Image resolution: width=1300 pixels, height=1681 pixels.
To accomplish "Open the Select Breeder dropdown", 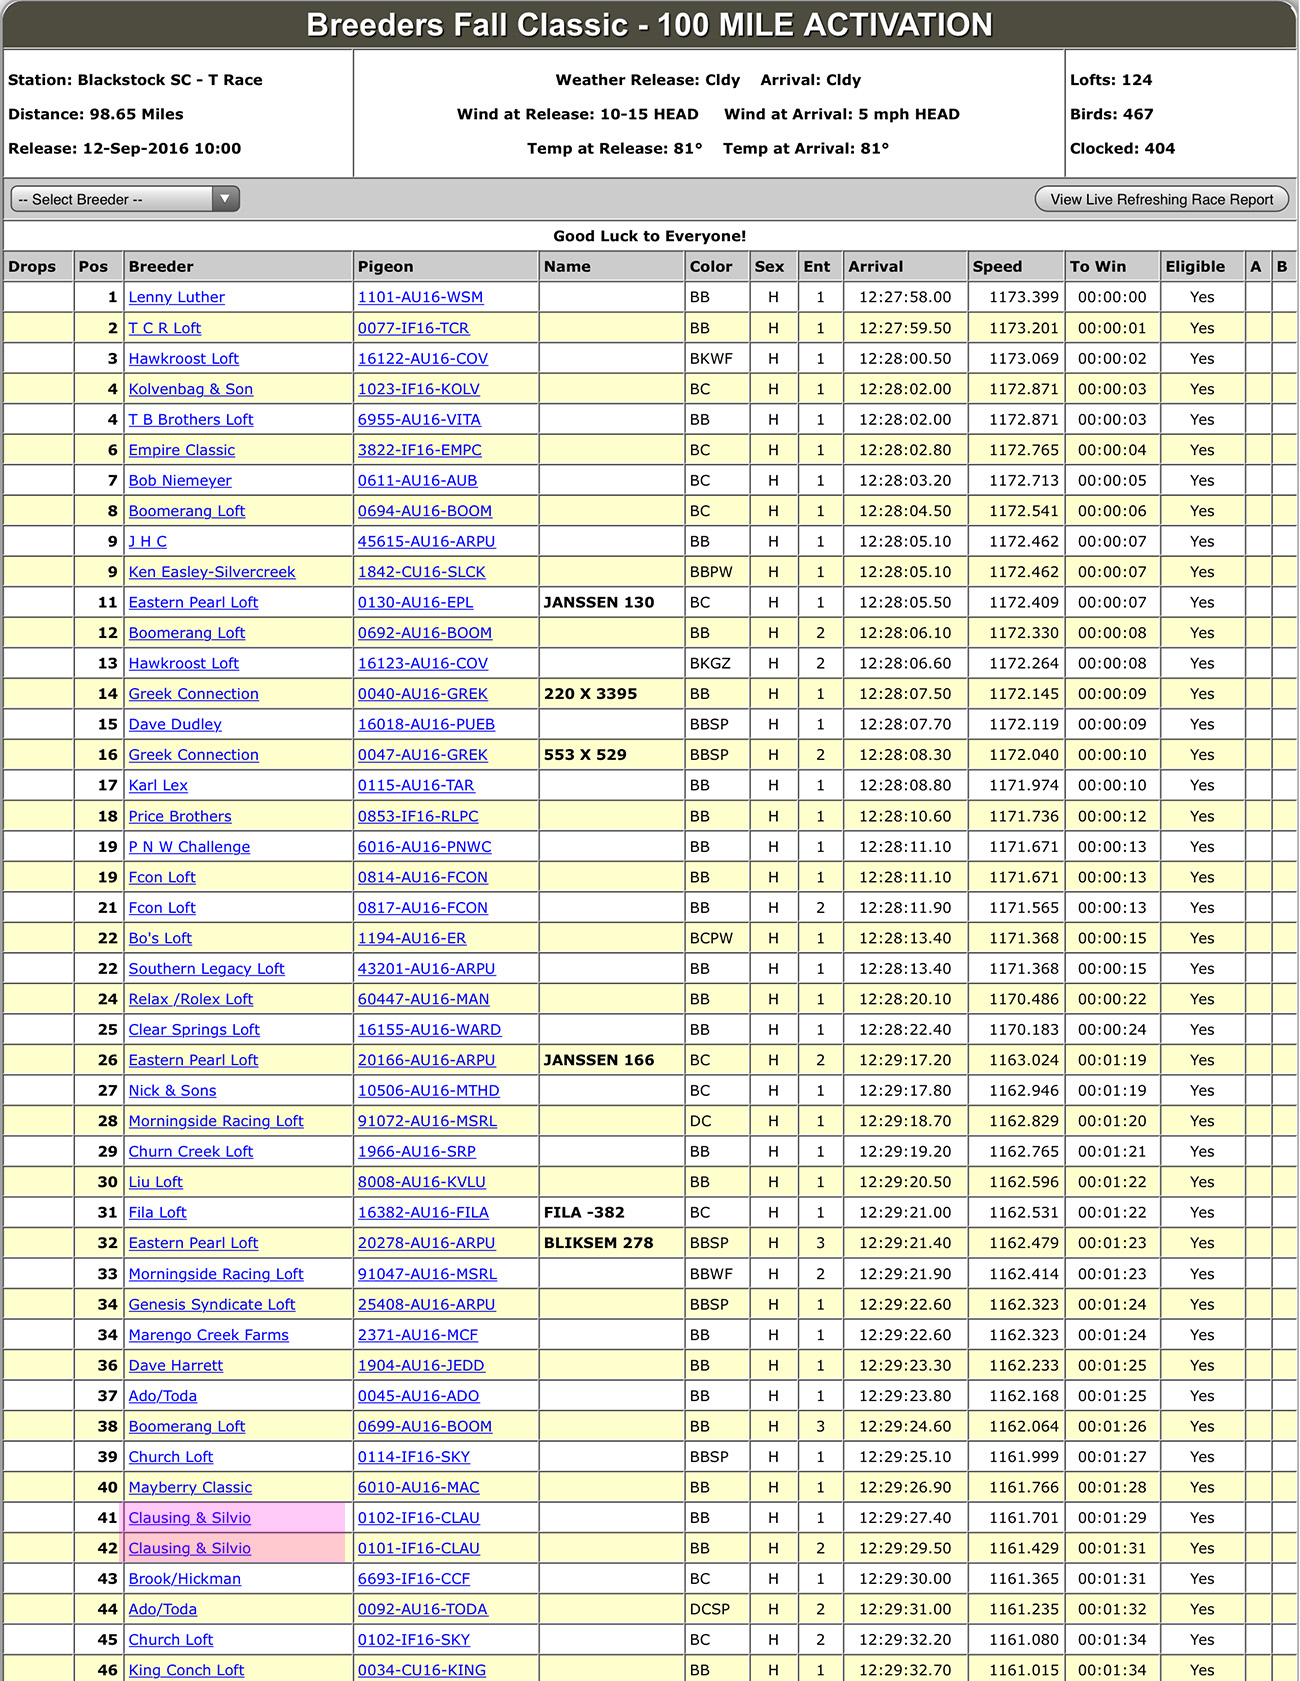I will pos(124,199).
